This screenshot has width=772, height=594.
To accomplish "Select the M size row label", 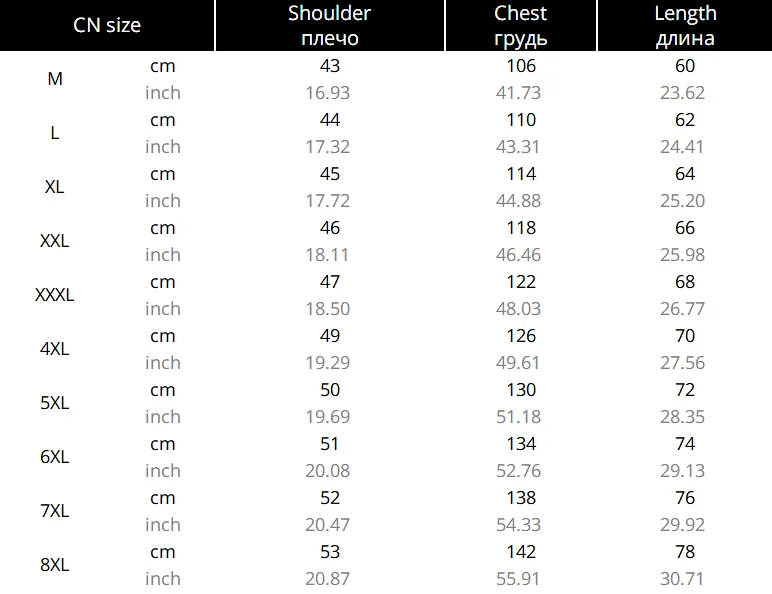I will point(55,79).
